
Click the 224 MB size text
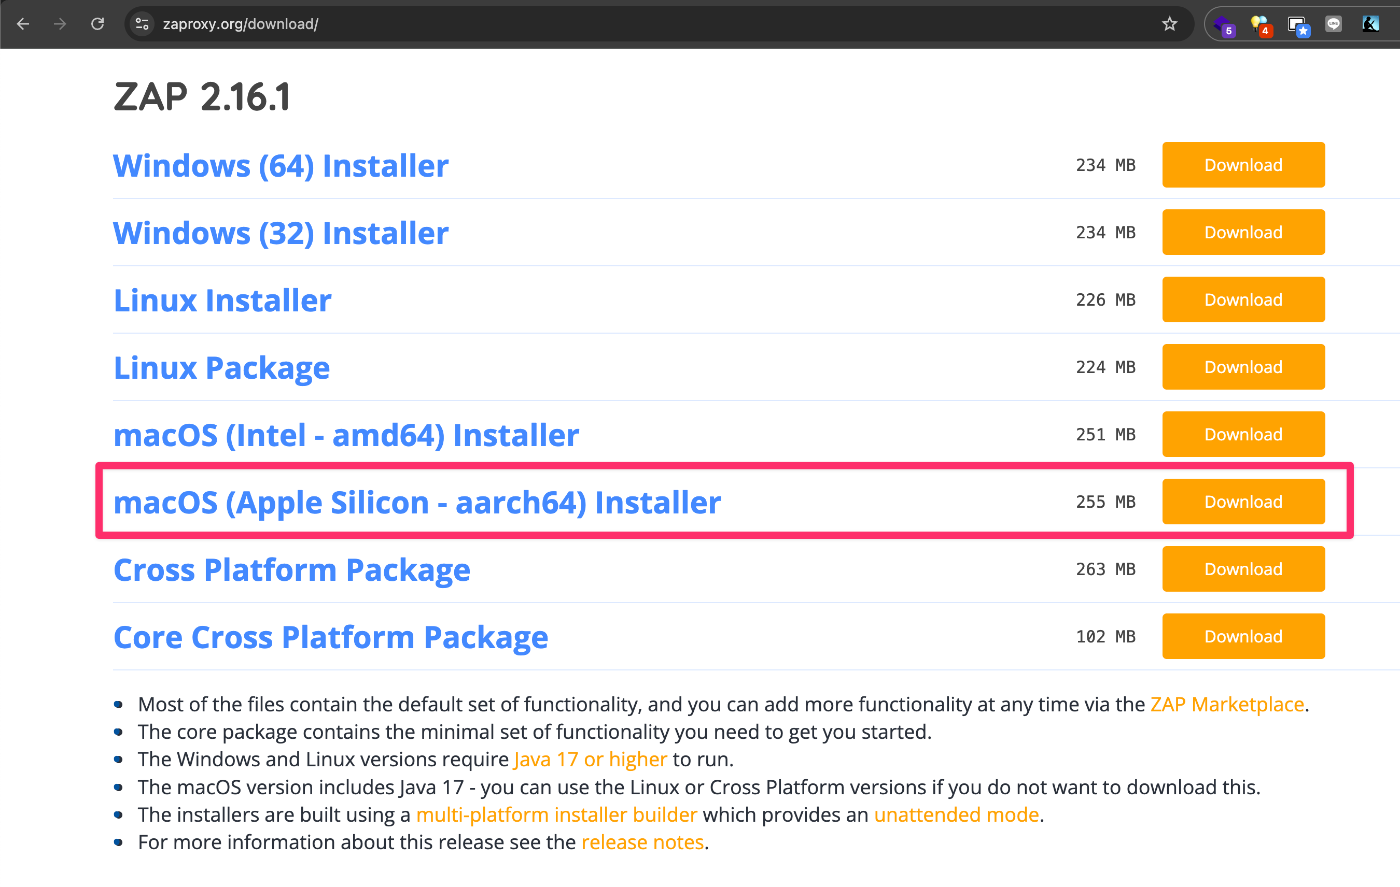click(x=1105, y=367)
